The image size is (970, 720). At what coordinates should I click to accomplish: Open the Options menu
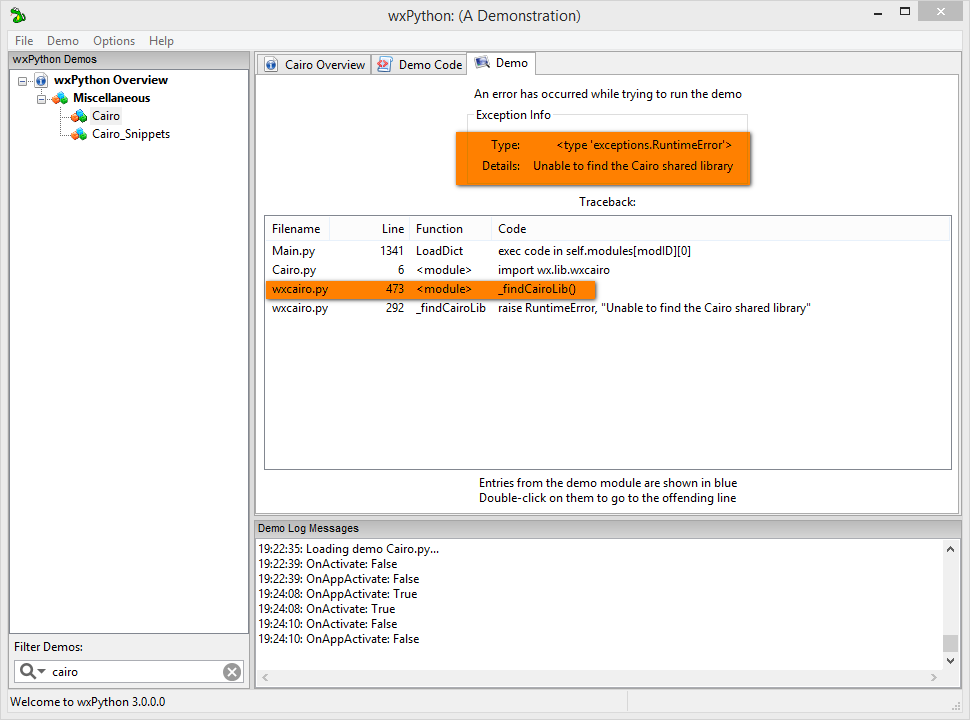[114, 41]
